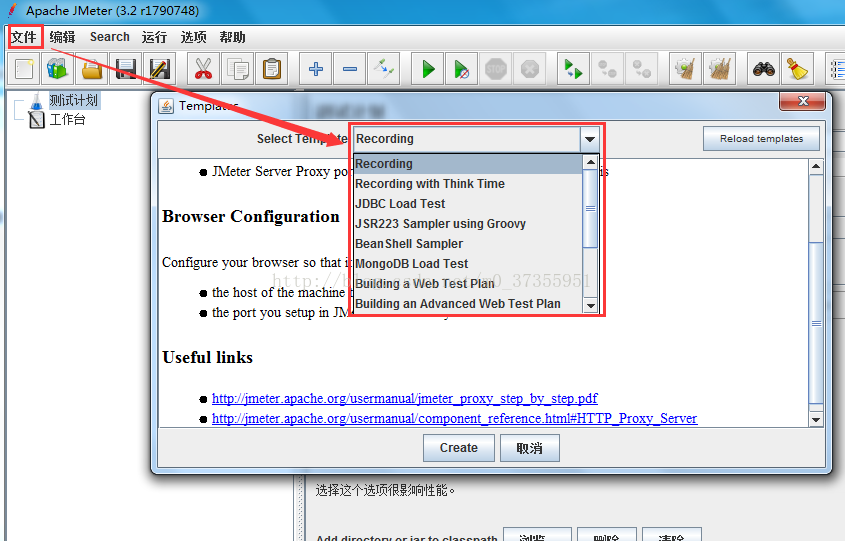
Task: Open the 文件 menu
Action: tap(24, 37)
